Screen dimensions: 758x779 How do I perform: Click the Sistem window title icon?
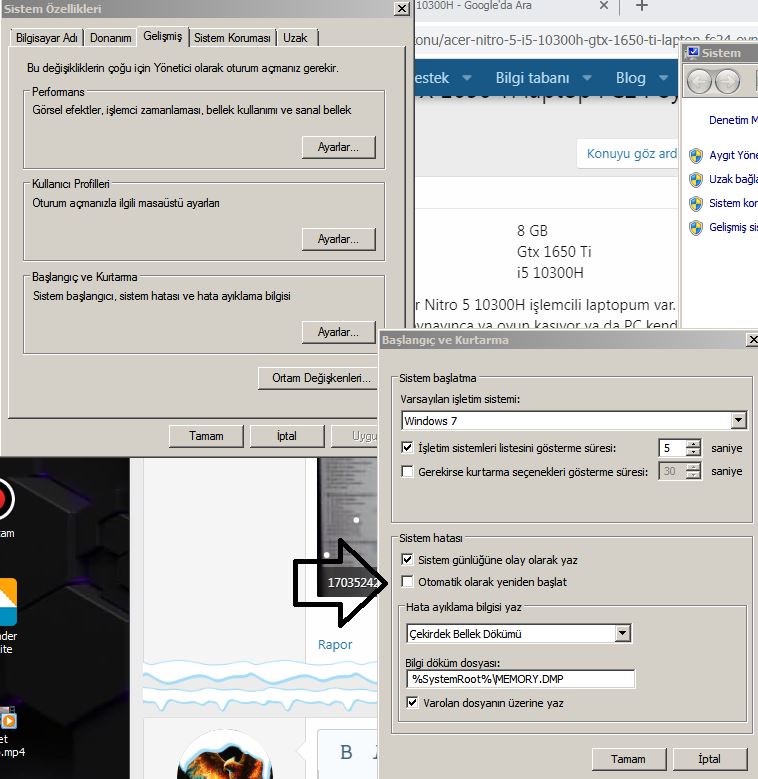691,53
